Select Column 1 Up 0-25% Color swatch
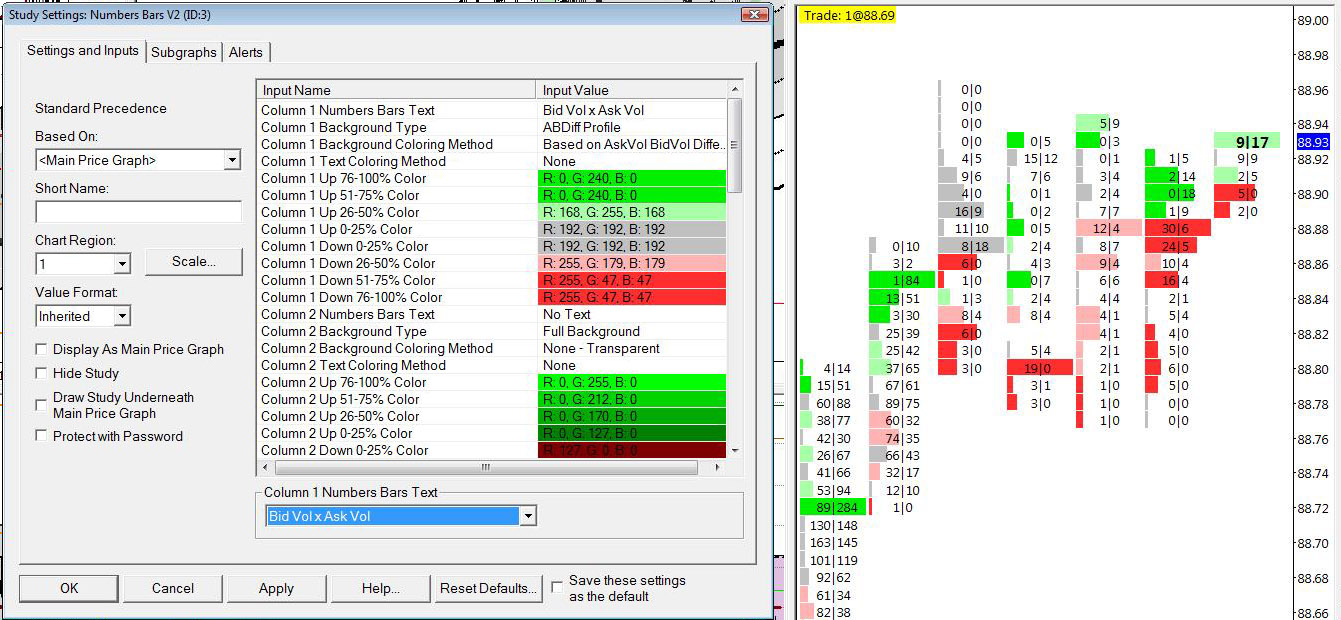1341x620 pixels. tap(631, 229)
